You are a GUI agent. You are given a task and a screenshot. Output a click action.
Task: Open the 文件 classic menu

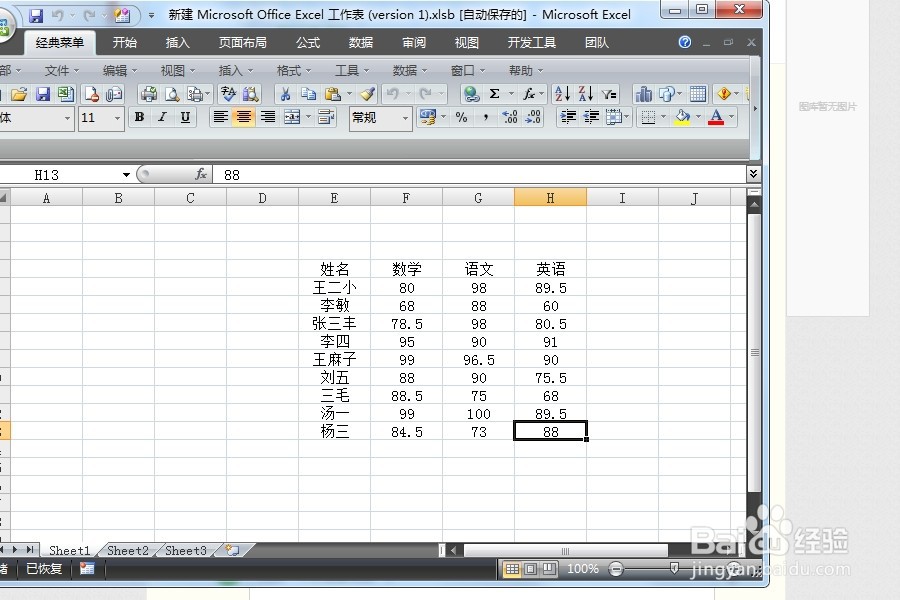pyautogui.click(x=61, y=71)
